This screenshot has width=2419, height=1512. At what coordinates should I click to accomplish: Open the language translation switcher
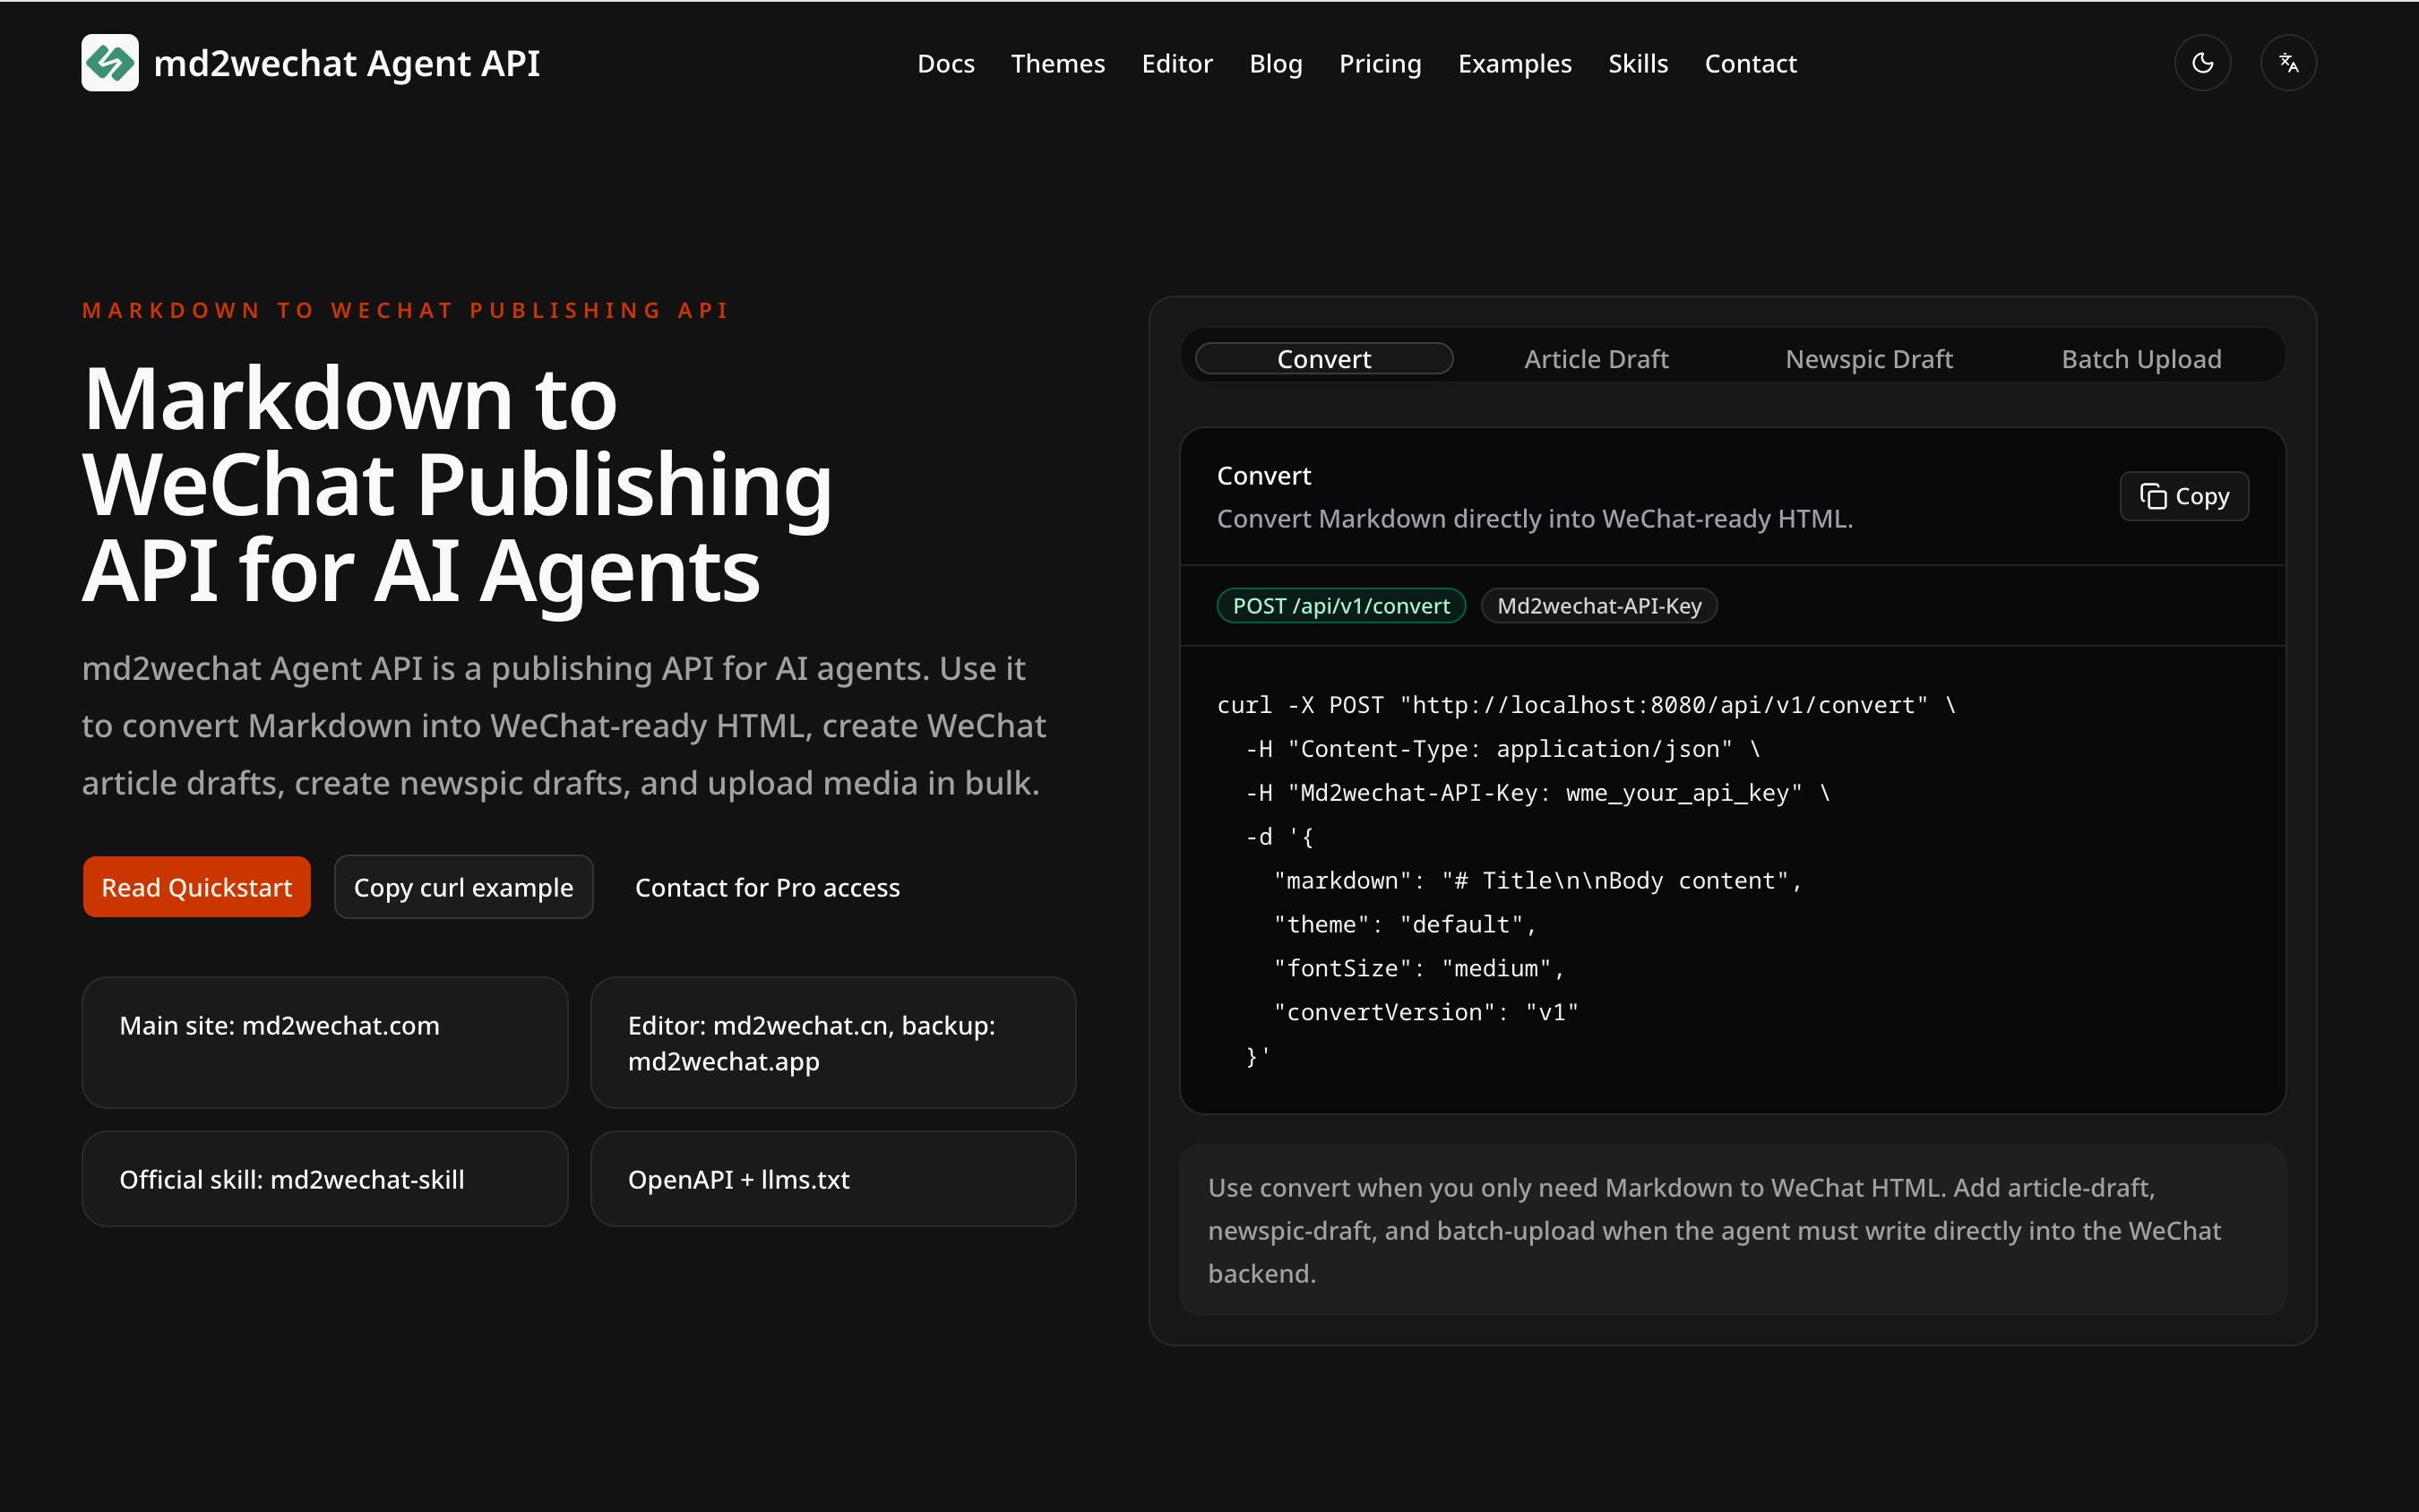tap(2288, 63)
